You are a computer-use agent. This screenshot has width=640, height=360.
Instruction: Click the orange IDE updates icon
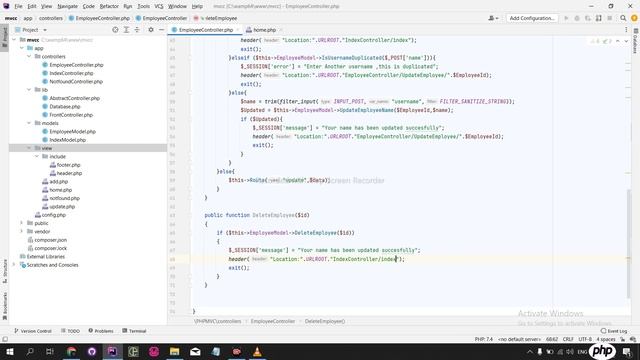[x=634, y=18]
